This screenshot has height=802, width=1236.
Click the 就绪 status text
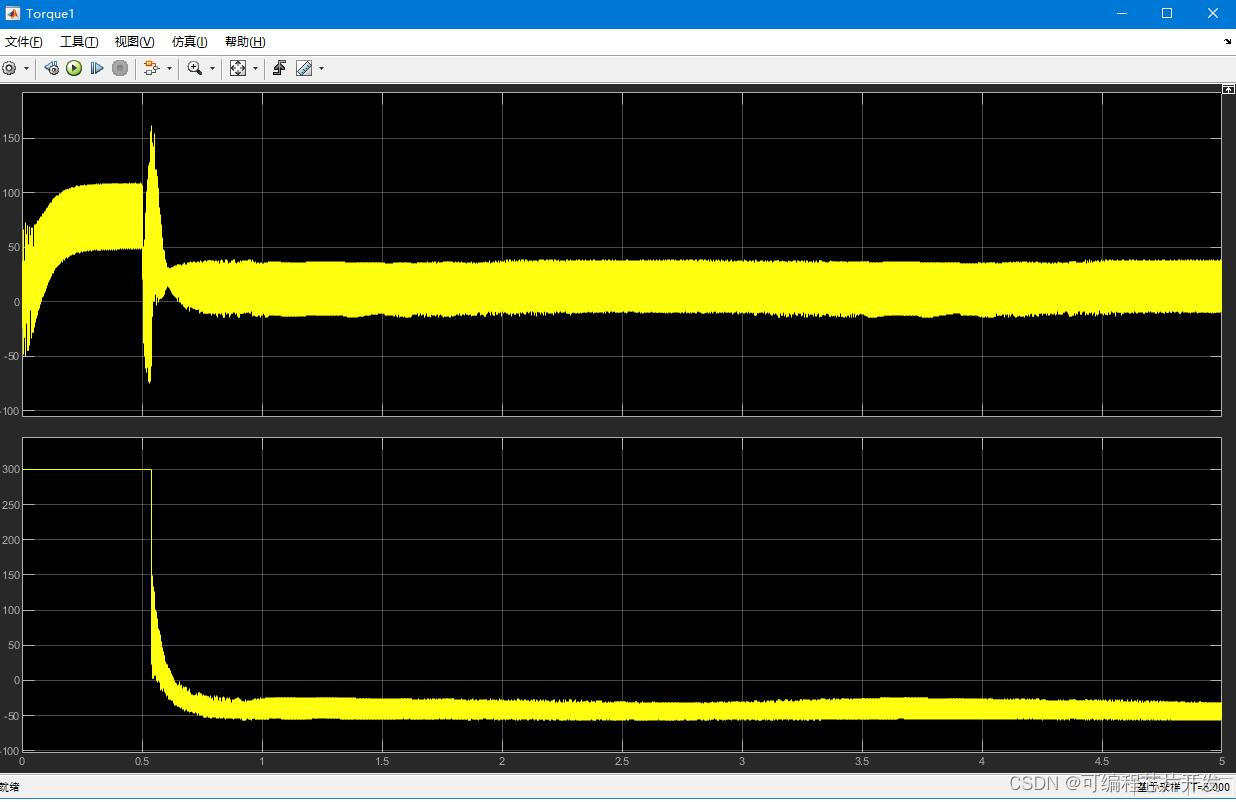point(10,787)
